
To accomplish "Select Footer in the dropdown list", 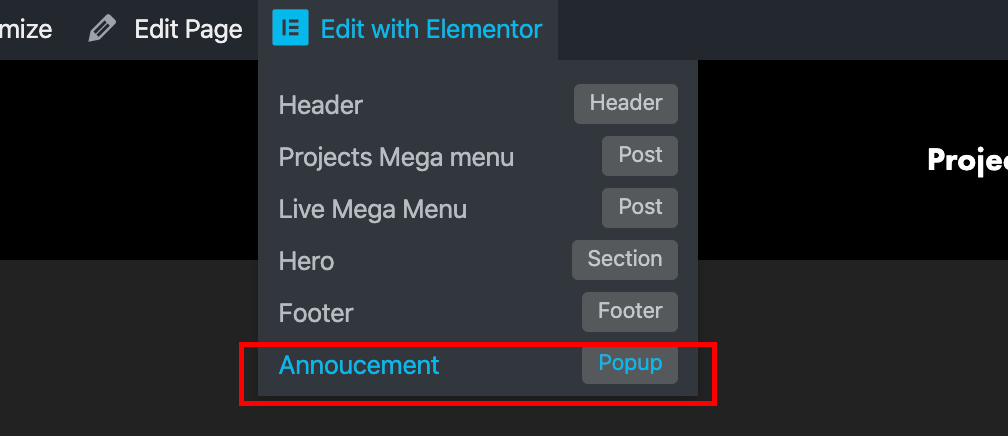I will [316, 313].
